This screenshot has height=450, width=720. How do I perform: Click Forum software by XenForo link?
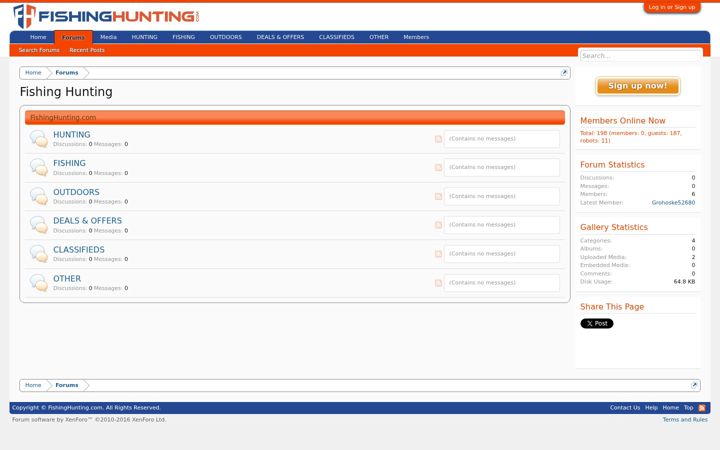click(x=89, y=420)
